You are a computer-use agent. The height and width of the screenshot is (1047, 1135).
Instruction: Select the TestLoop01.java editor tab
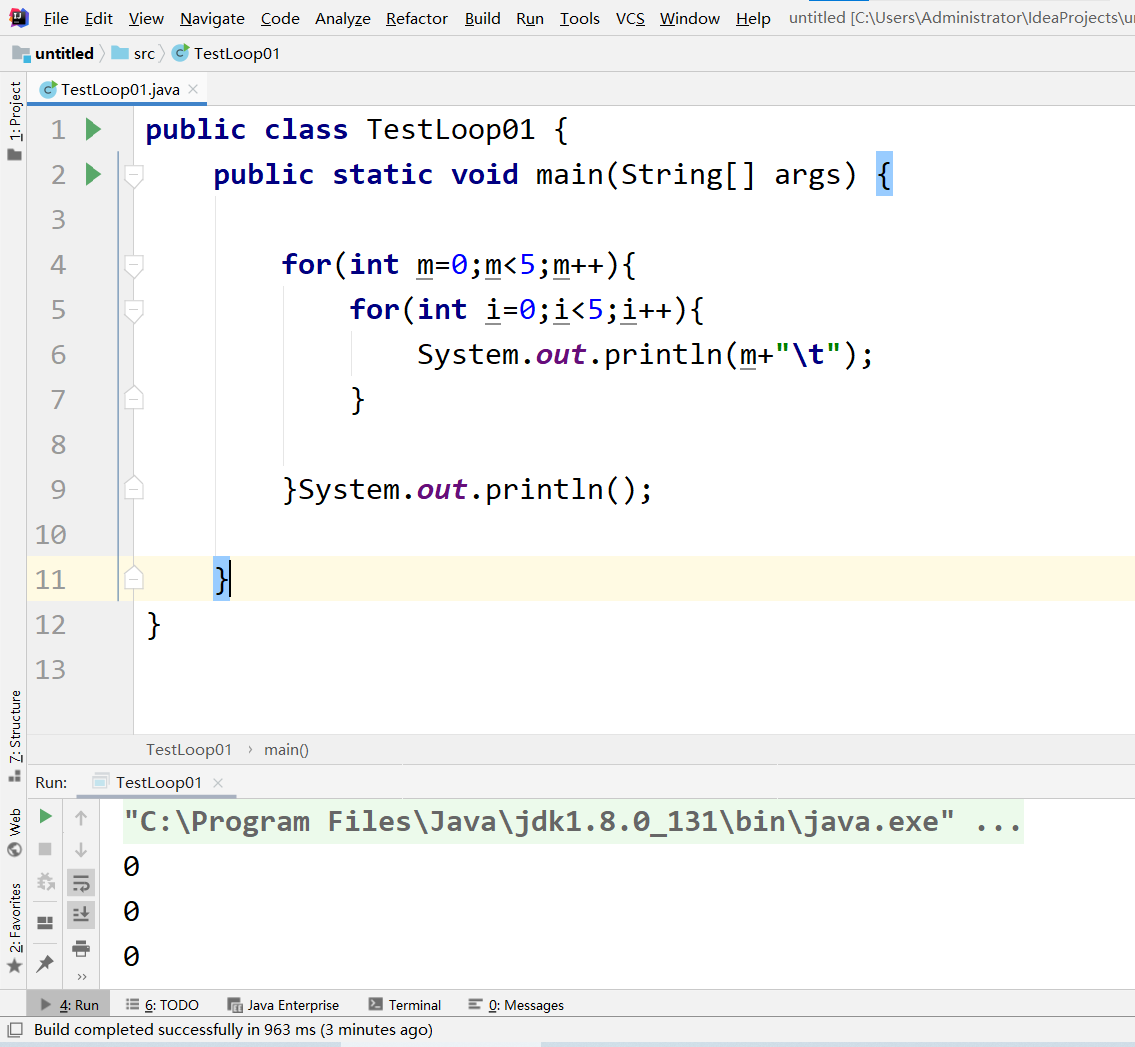pos(119,89)
